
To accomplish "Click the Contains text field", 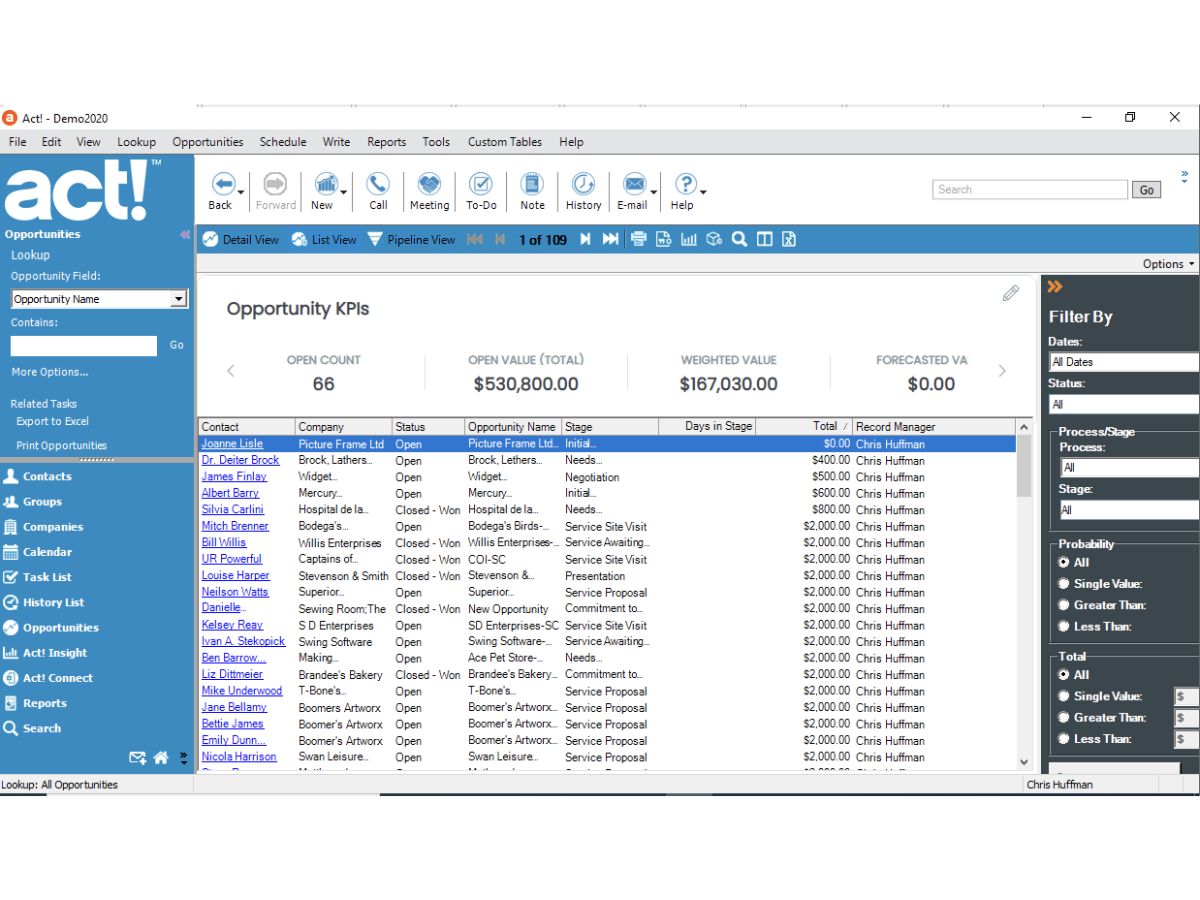I will point(84,345).
